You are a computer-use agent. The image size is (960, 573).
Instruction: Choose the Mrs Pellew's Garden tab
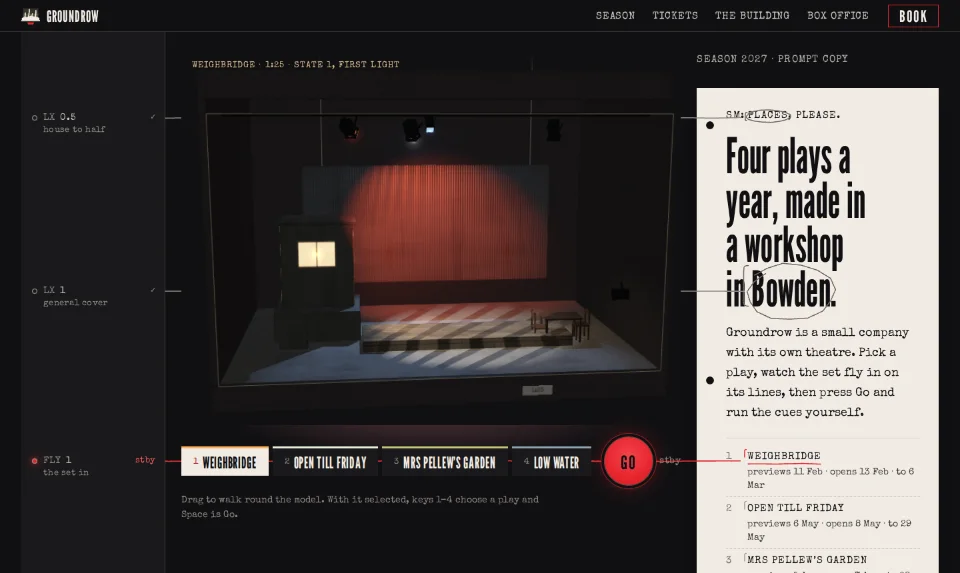point(444,462)
